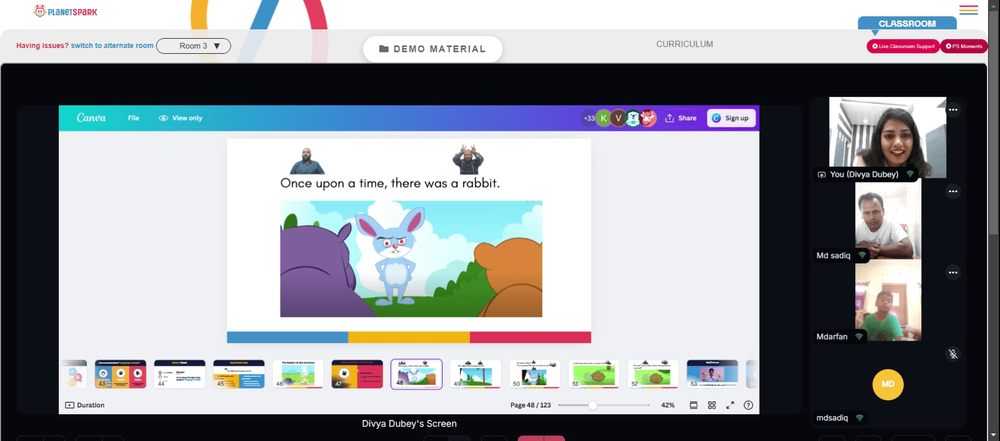The height and width of the screenshot is (441, 1000).
Task: Click the yellow MD avatar circle
Action: [x=888, y=384]
